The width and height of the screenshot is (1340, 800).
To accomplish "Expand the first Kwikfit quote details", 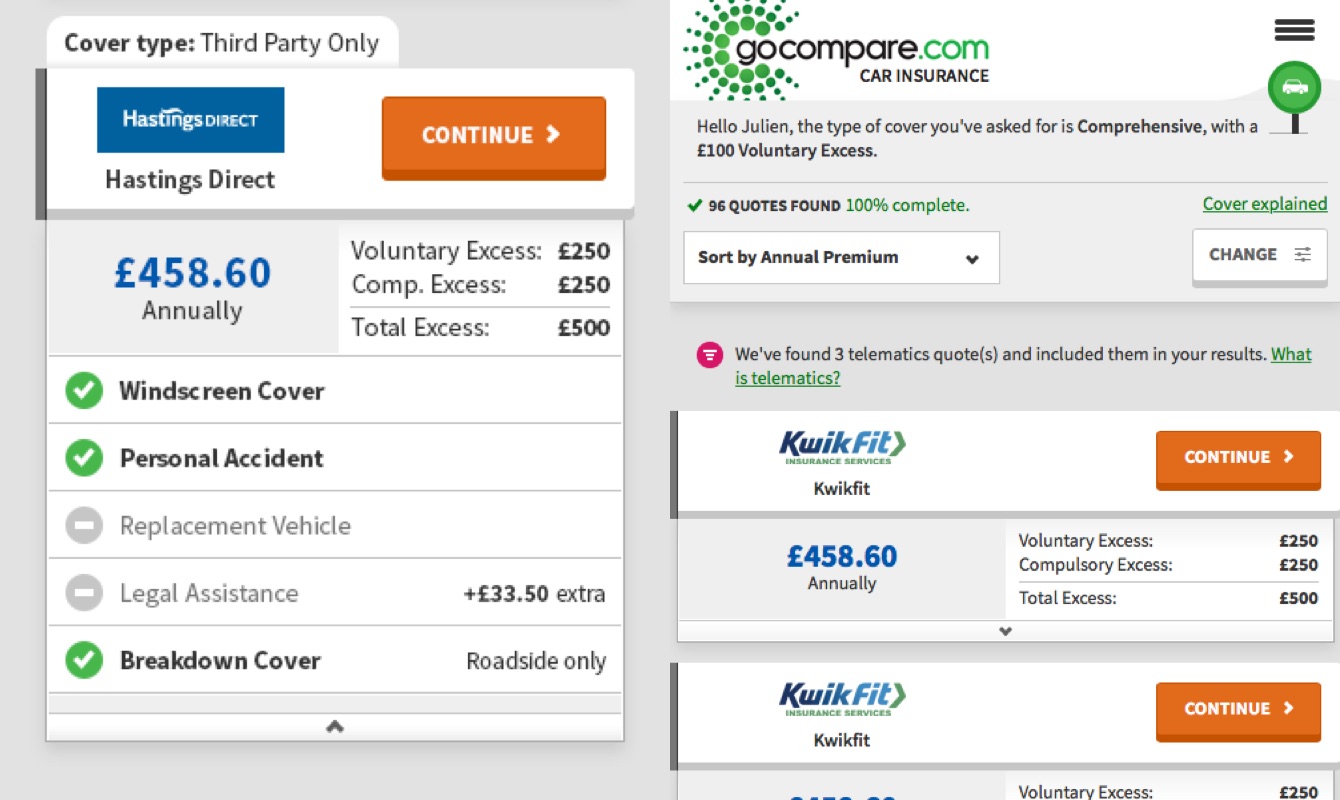I will (x=1005, y=631).
